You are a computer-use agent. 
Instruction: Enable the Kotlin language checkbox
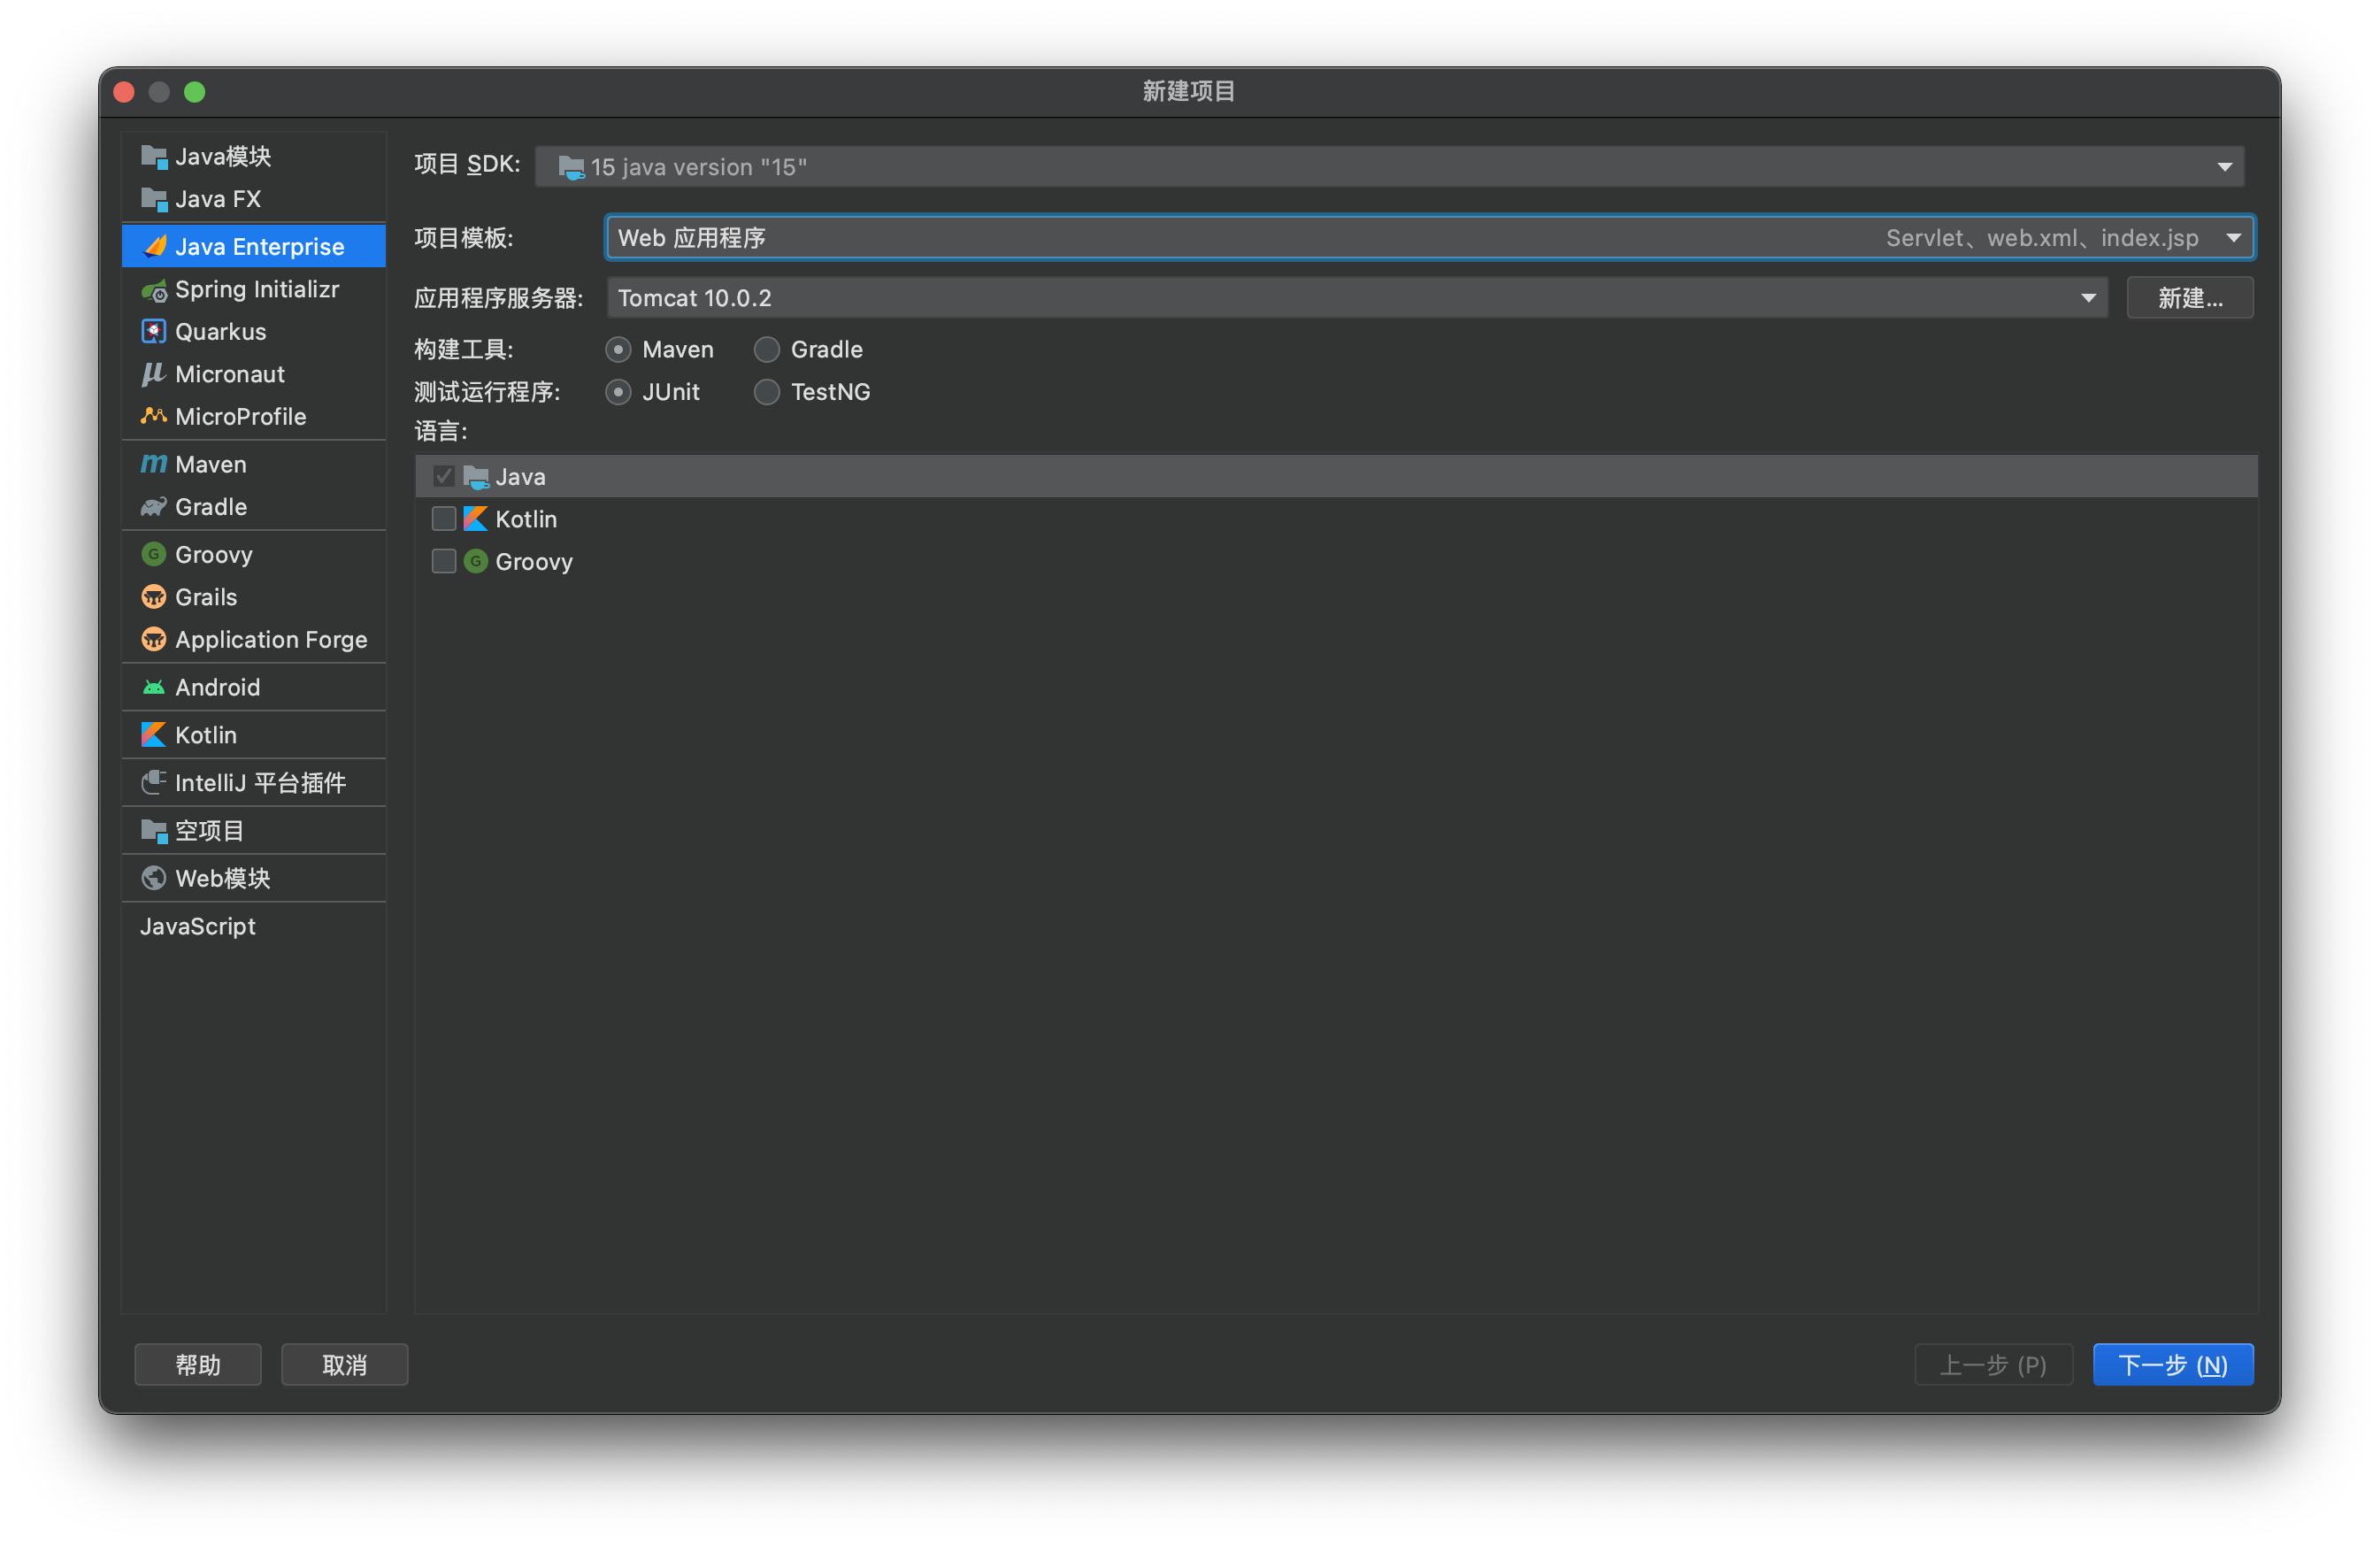click(x=443, y=519)
